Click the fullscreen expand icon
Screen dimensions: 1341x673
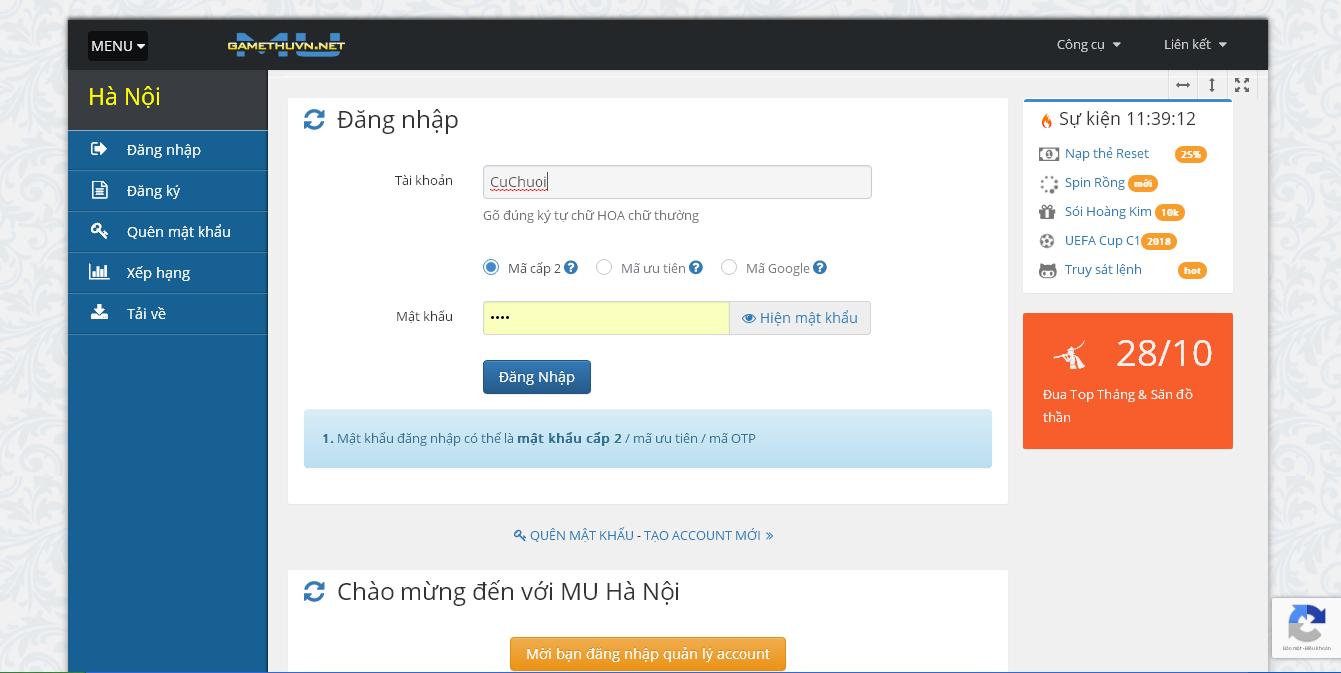pyautogui.click(x=1242, y=85)
